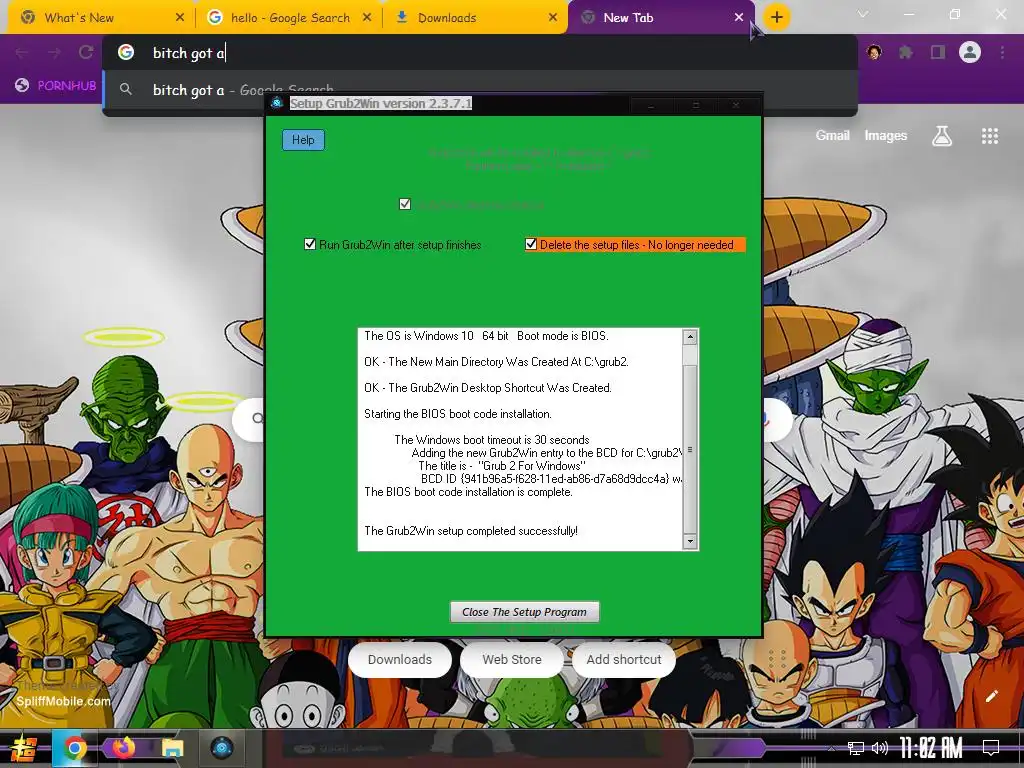This screenshot has height=768, width=1024.
Task: Reload the page with refresh icon
Action: 86,52
